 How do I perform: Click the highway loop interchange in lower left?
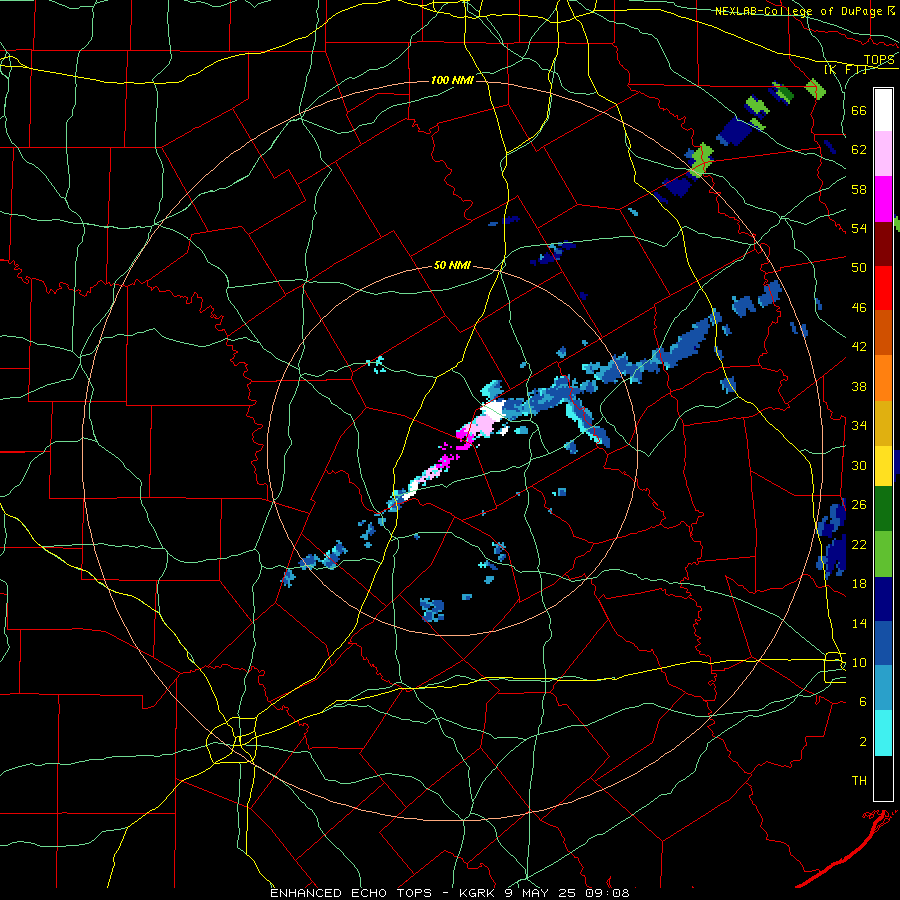coord(233,740)
